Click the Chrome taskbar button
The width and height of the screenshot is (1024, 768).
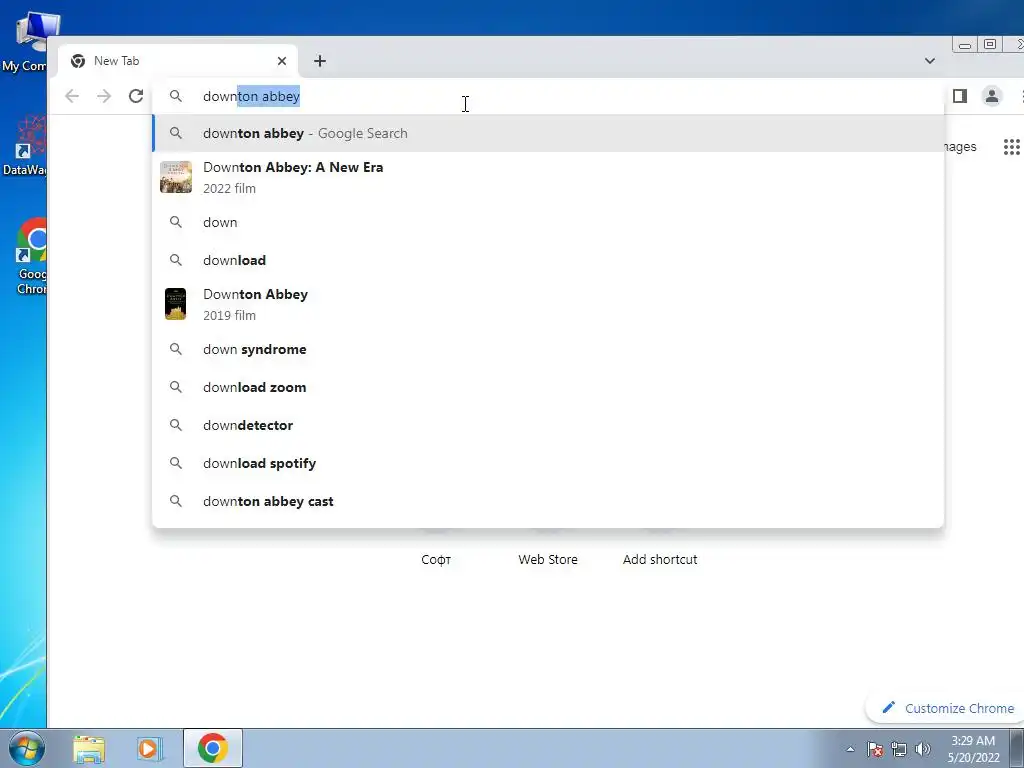213,748
